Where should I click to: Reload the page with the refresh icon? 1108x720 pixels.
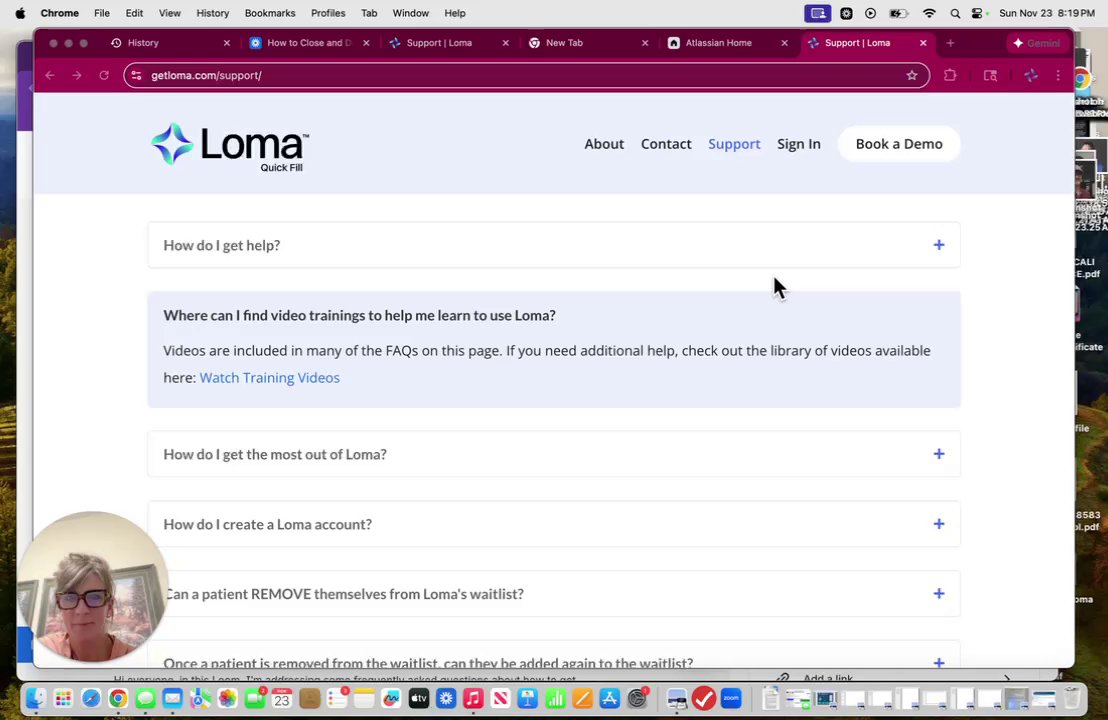(104, 76)
